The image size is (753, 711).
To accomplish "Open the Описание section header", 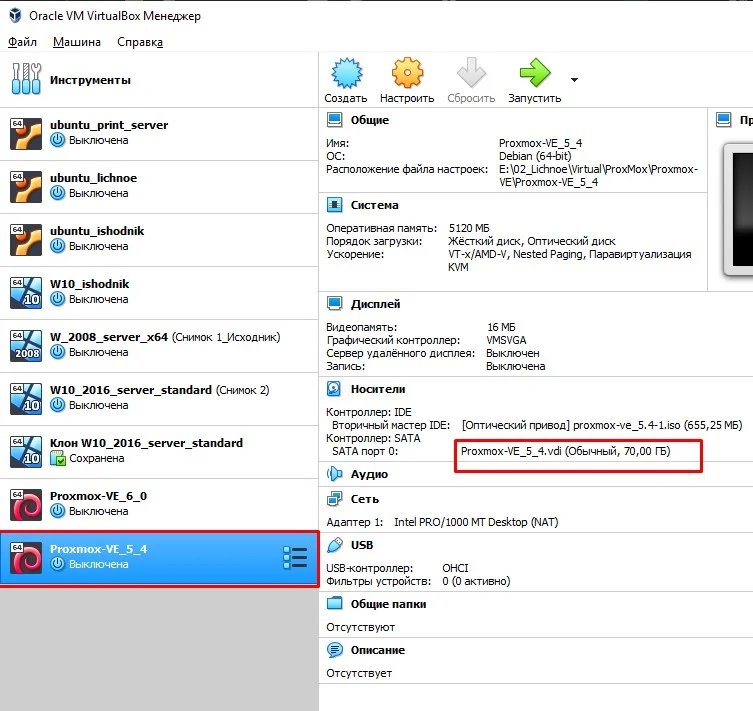I will [x=378, y=650].
